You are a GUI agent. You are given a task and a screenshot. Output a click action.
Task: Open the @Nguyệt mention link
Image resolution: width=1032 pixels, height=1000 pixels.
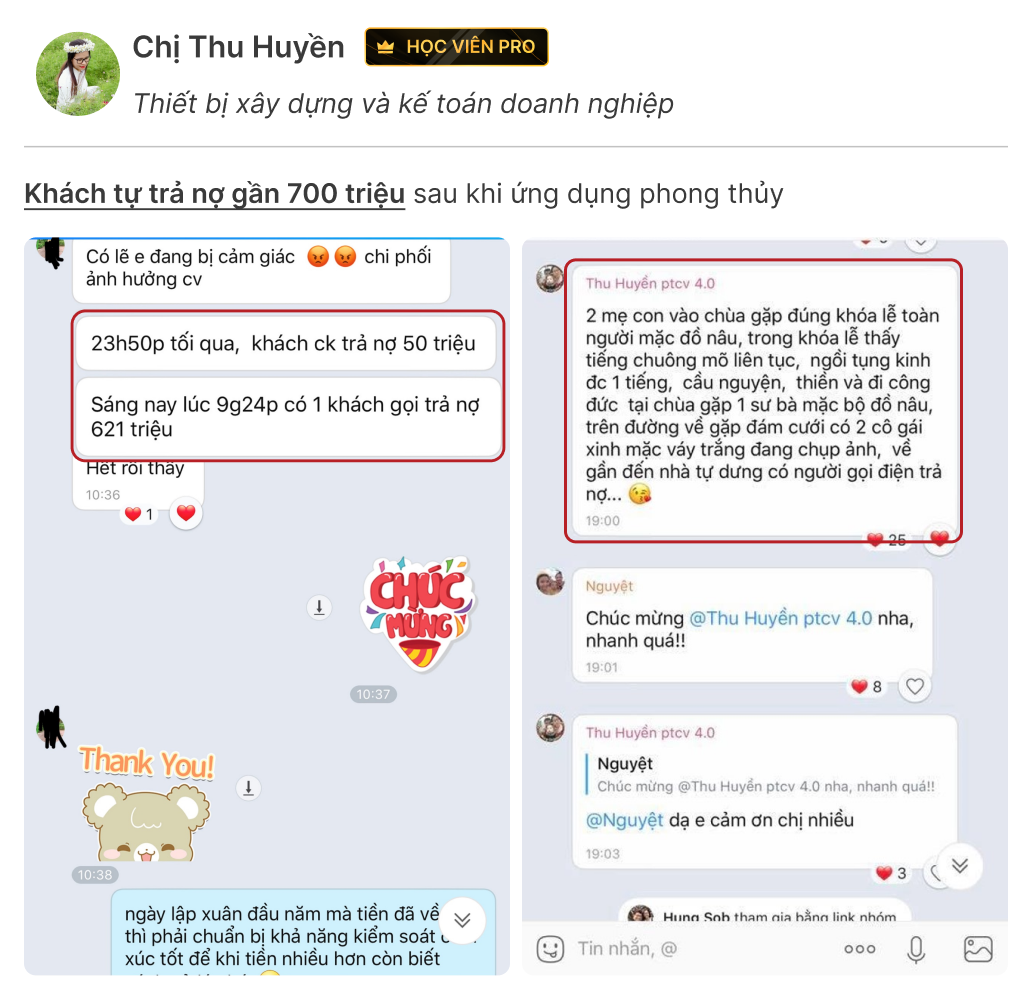coord(625,820)
